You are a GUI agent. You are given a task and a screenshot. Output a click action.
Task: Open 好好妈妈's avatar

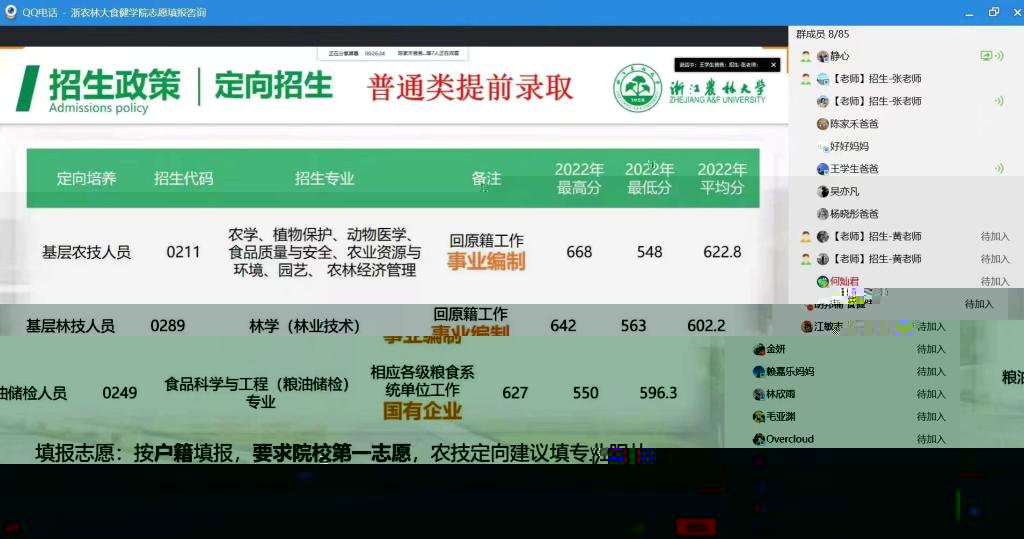tap(823, 146)
